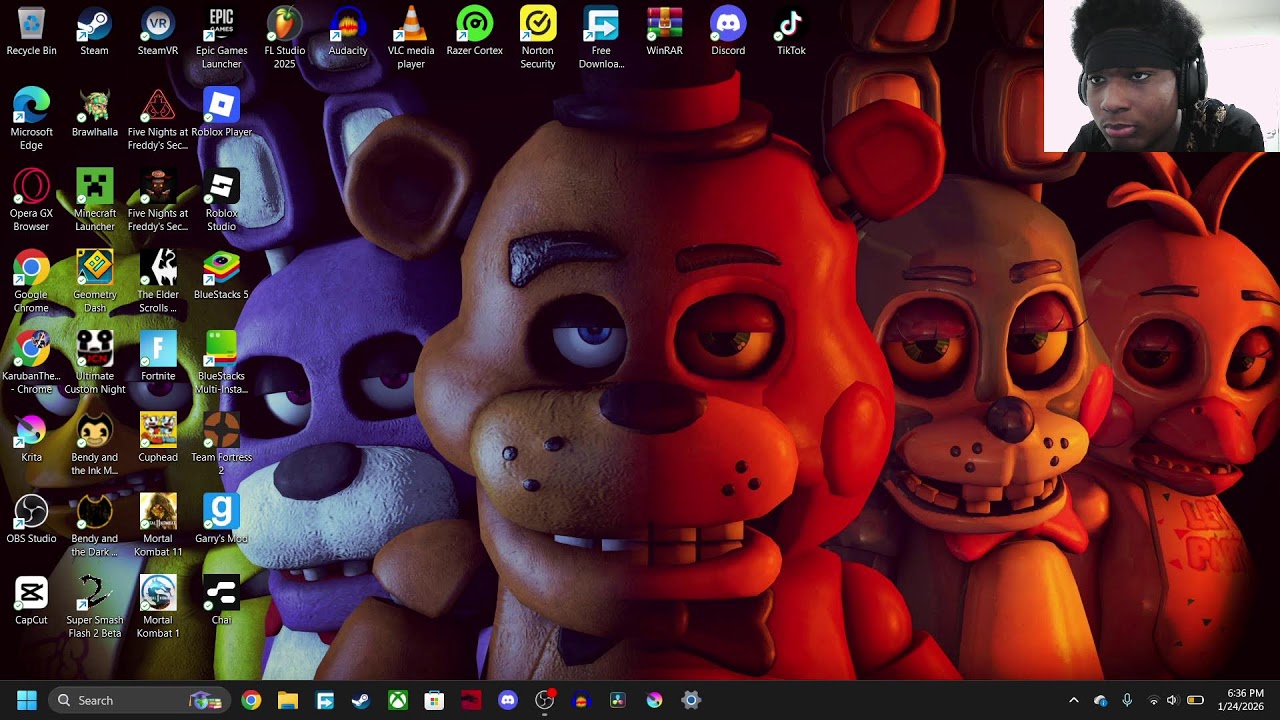Launch the Krita desktop shortcut
Image resolution: width=1280 pixels, height=720 pixels.
coord(31,438)
